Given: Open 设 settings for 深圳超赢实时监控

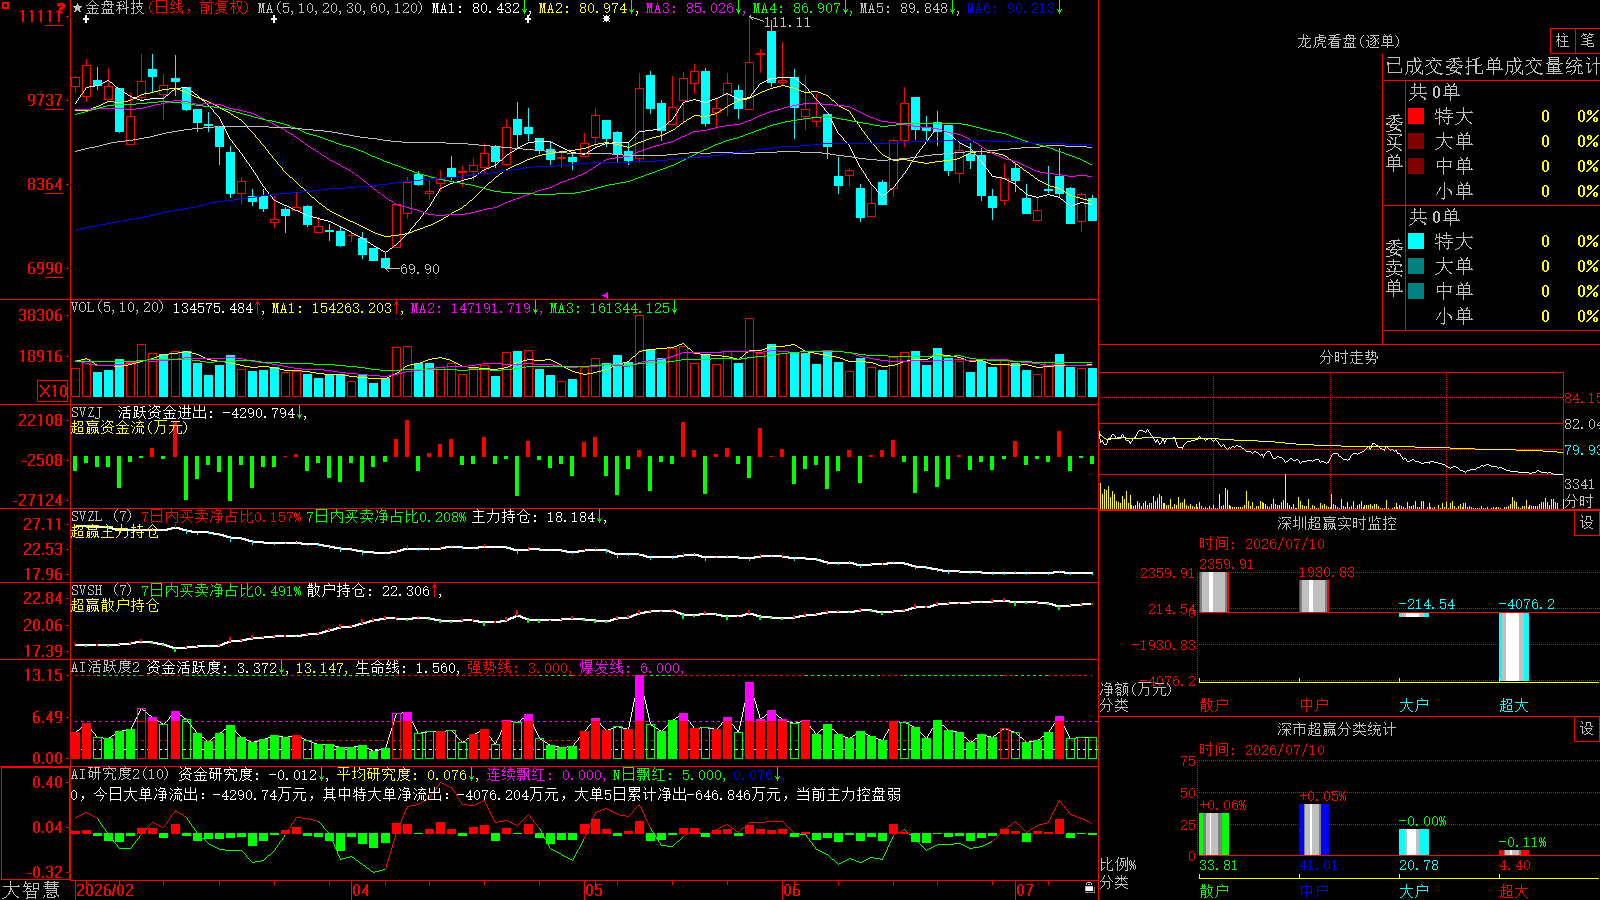Looking at the screenshot, I should (1587, 523).
